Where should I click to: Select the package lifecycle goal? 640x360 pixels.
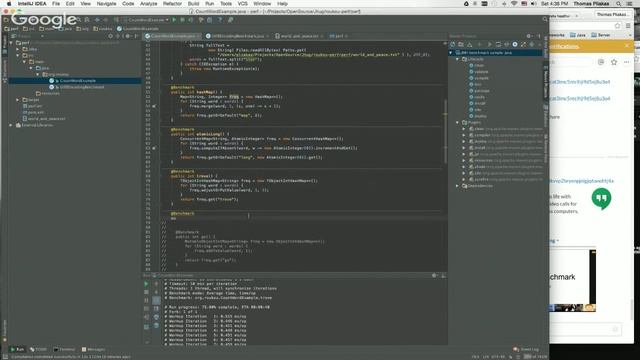click(x=482, y=91)
